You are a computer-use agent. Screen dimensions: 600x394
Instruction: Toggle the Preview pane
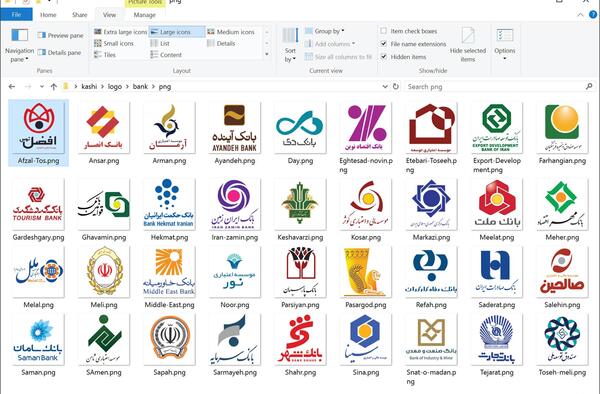[x=60, y=35]
